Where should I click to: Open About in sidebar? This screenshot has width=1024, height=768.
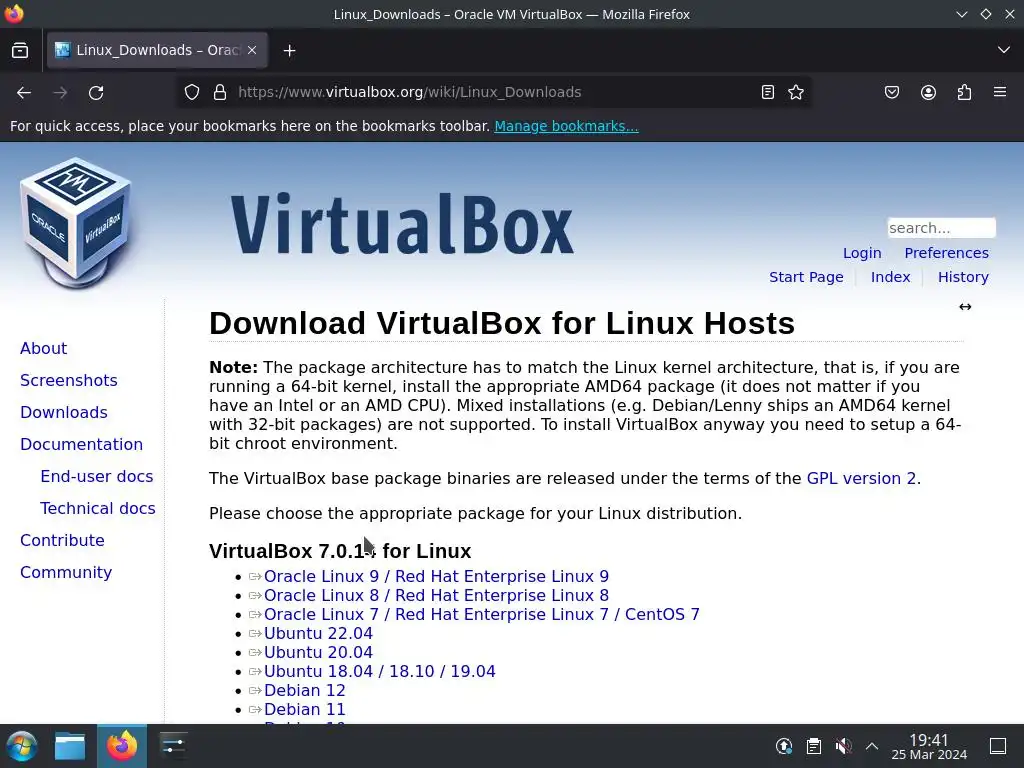[43, 348]
